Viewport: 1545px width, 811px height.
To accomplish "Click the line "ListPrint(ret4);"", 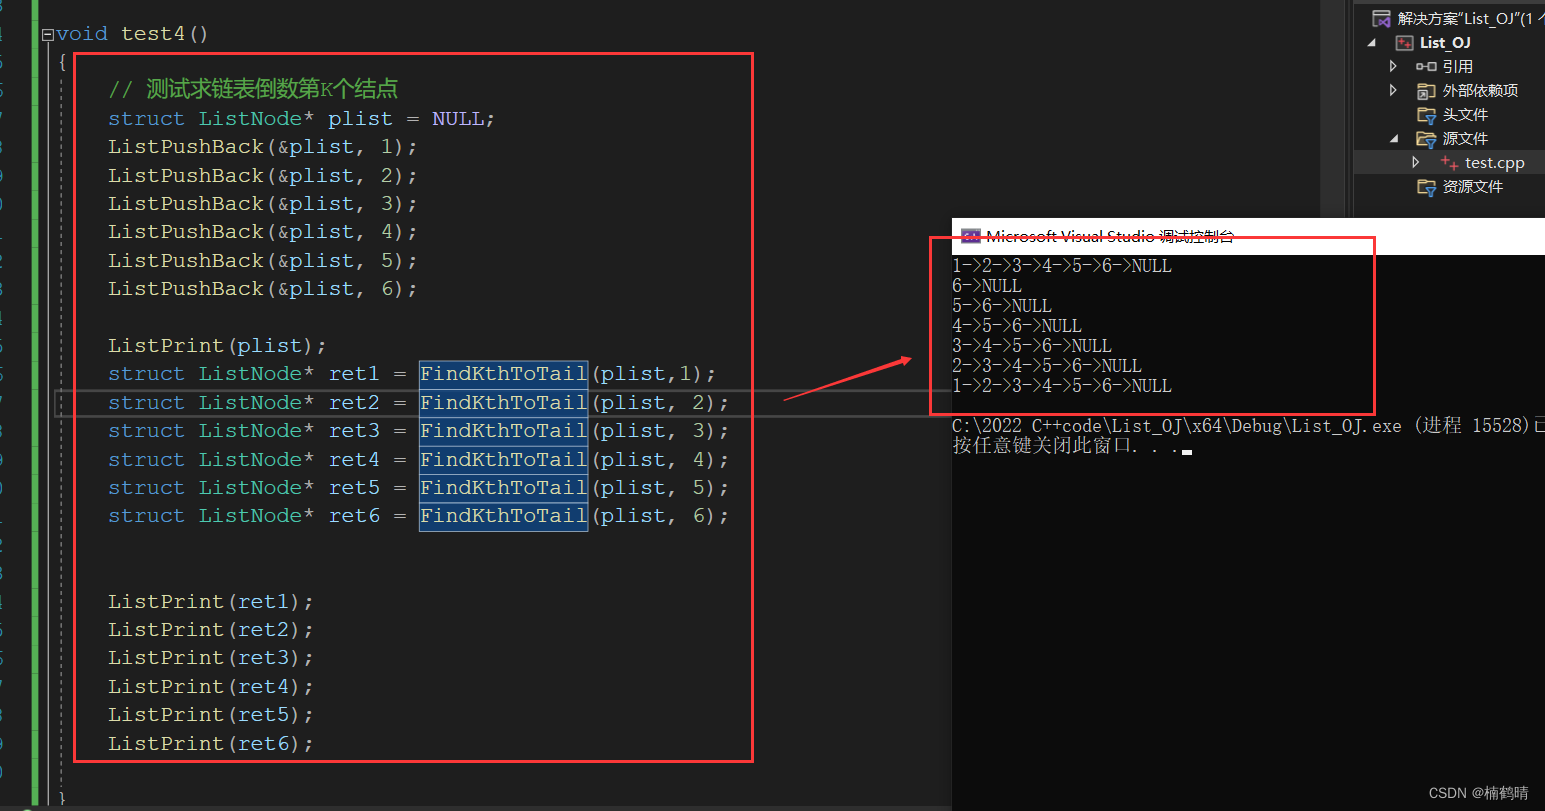I will tap(211, 687).
